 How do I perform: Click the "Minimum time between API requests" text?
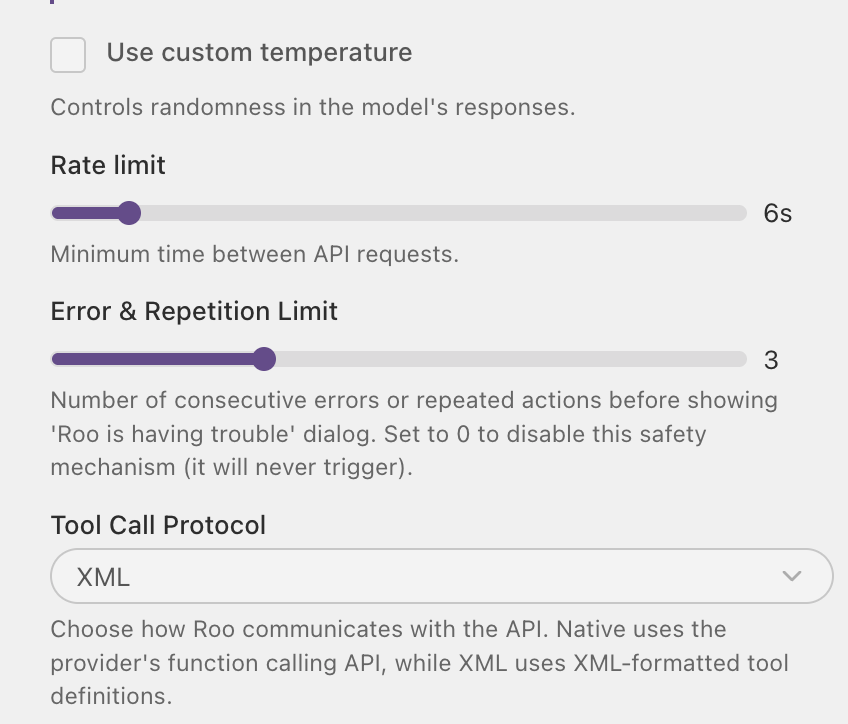255,254
